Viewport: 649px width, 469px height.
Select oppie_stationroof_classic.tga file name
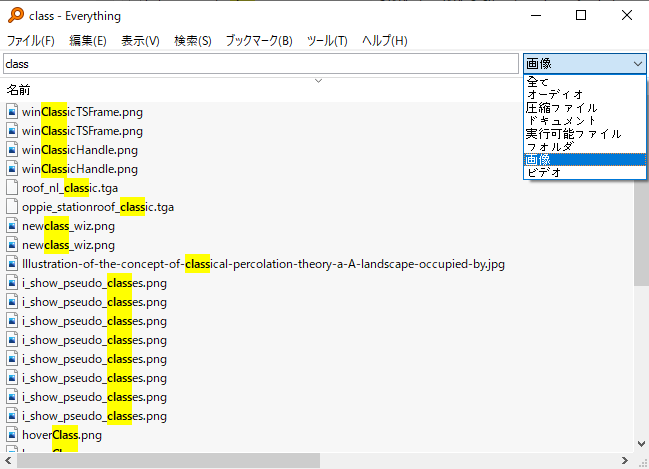pos(98,207)
